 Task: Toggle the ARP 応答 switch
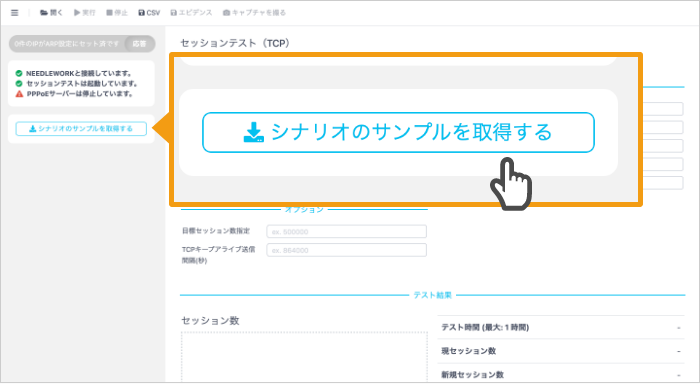tap(139, 44)
